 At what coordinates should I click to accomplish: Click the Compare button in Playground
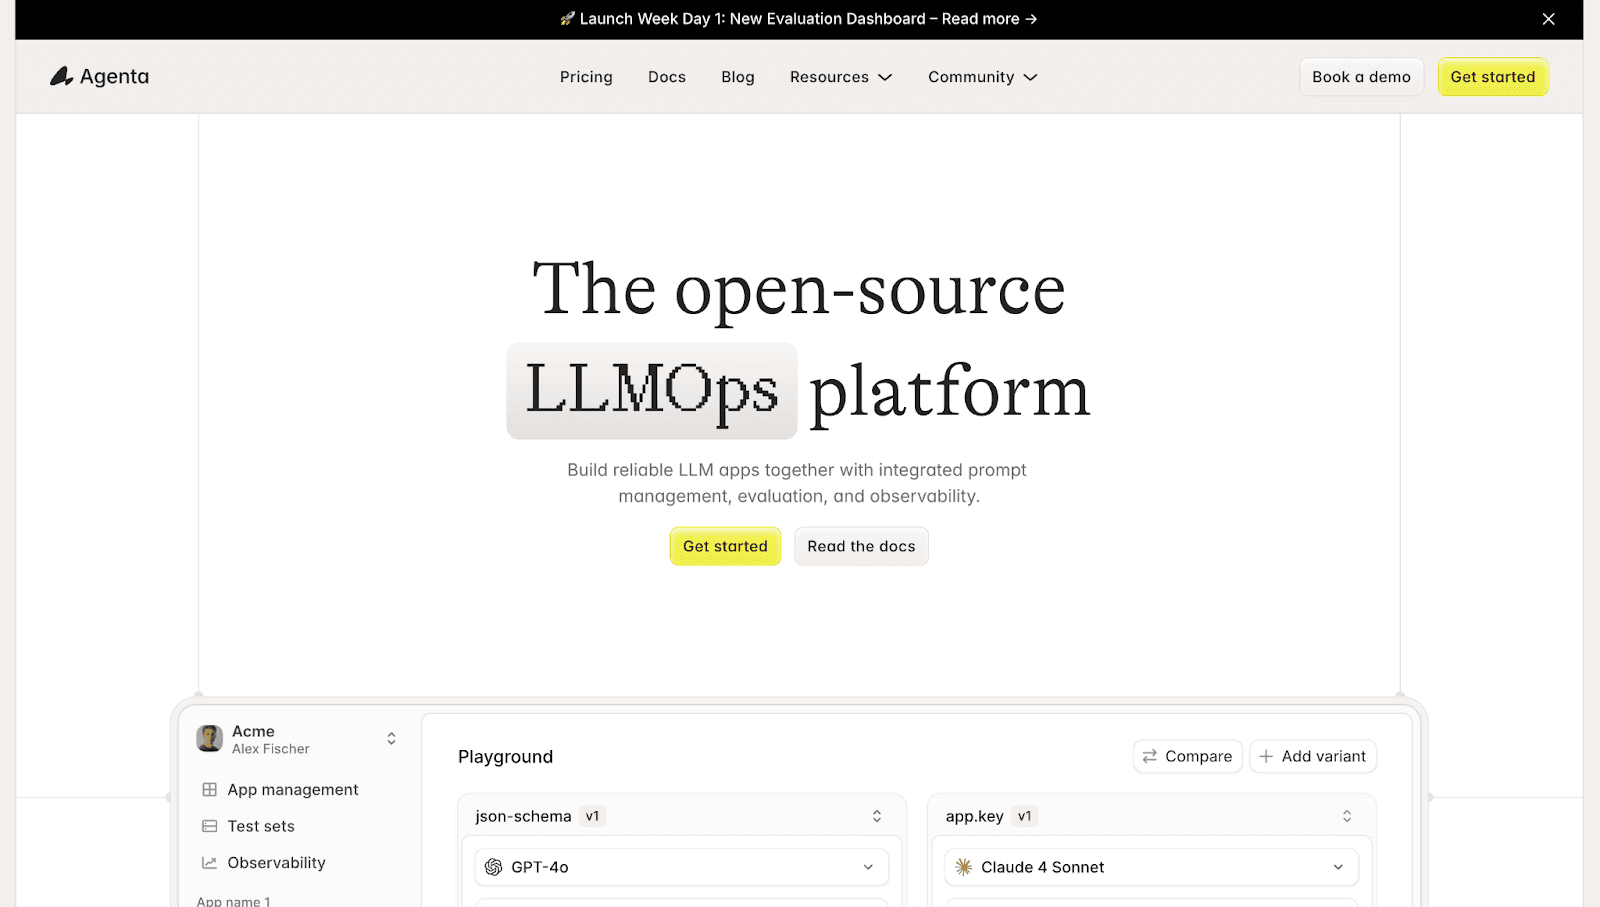click(x=1188, y=757)
